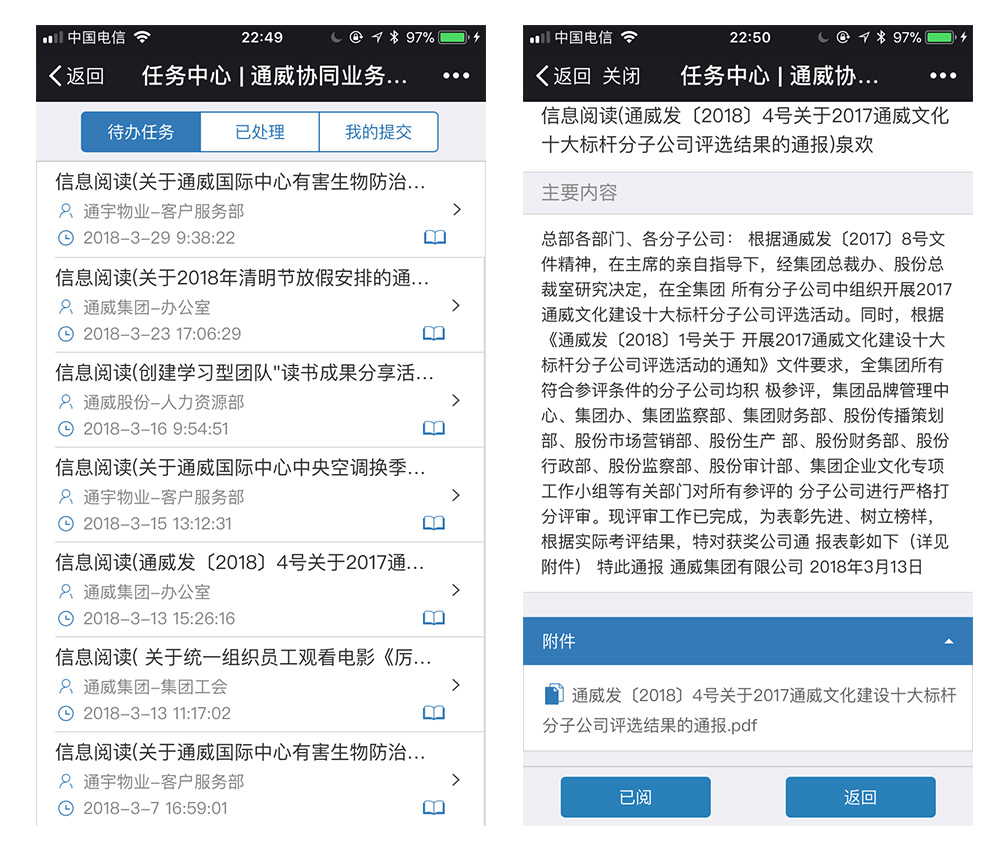The height and width of the screenshot is (860, 1000).
Task: Click the person icon beside 通威股份-人力资源部
Action: pos(66,402)
